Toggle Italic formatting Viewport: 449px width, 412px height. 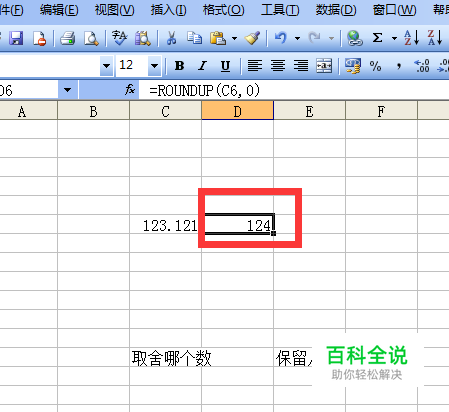(202, 66)
